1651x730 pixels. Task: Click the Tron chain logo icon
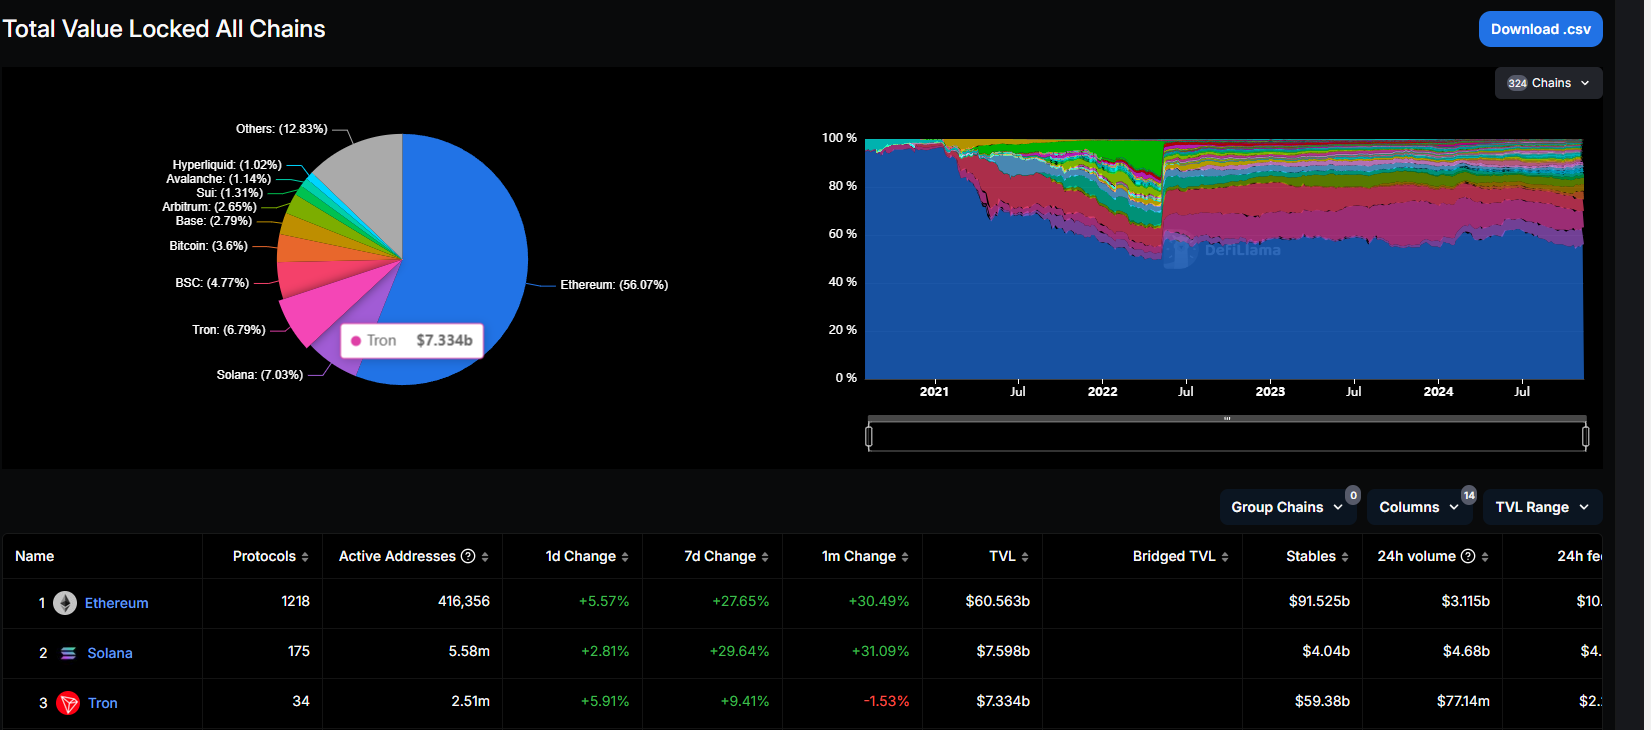(68, 703)
